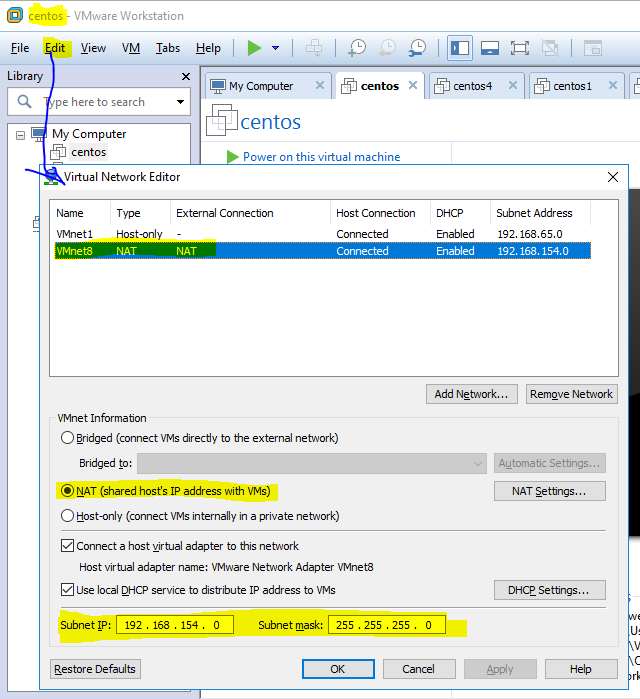Click OK in Virtual Network Editor
640x699 pixels.
coord(338,669)
